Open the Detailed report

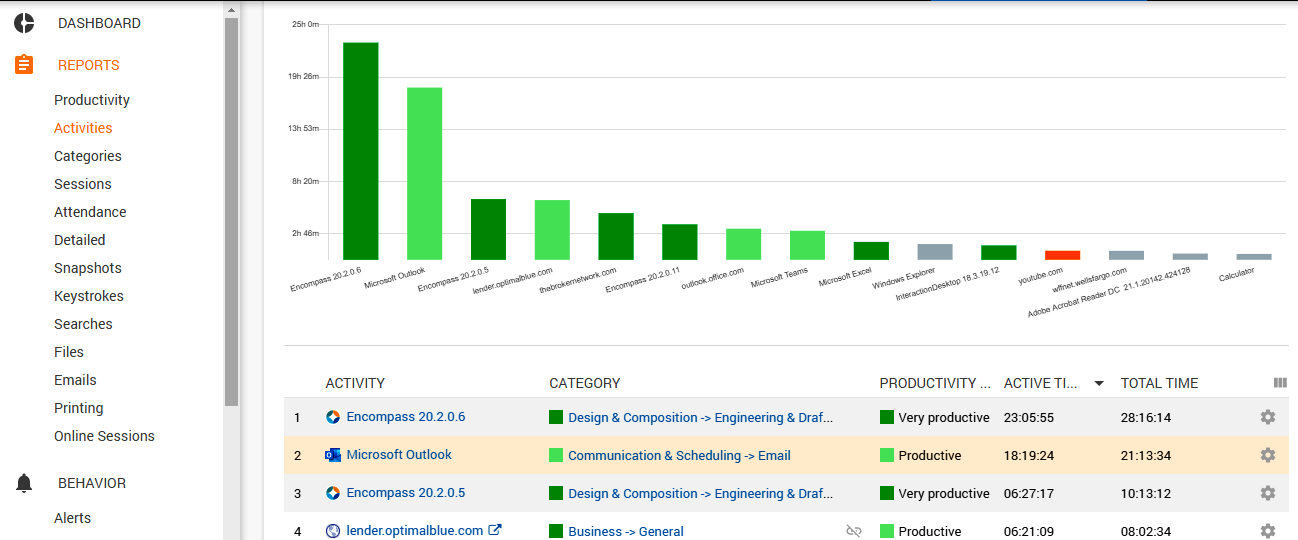point(80,240)
